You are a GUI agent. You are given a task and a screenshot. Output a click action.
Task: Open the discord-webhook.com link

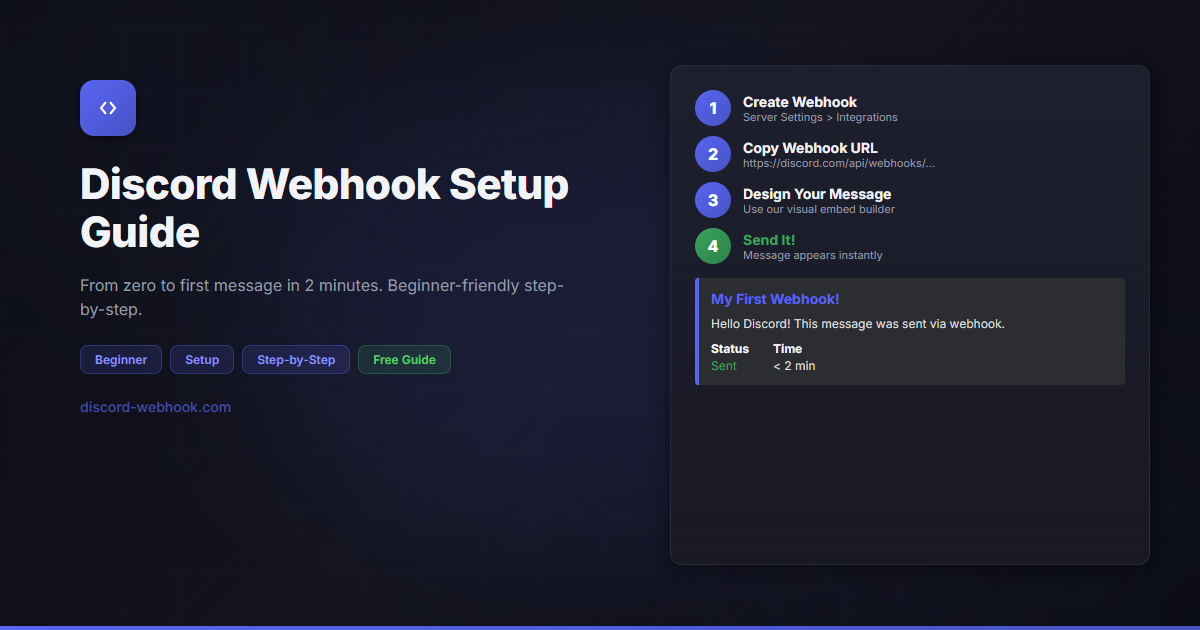pyautogui.click(x=155, y=407)
